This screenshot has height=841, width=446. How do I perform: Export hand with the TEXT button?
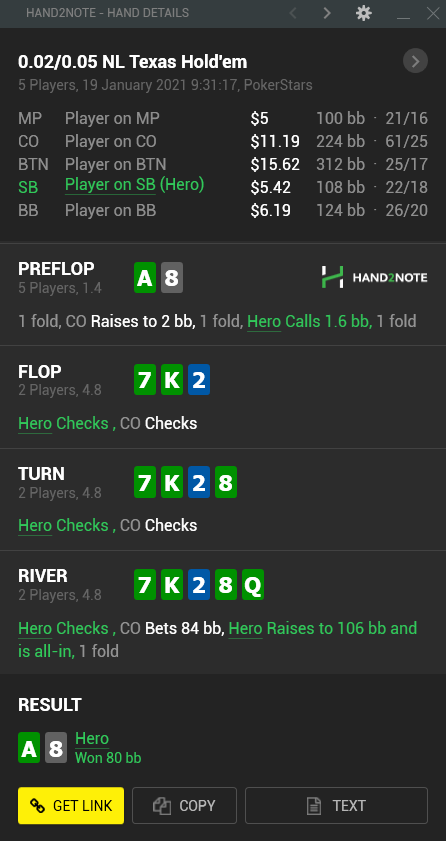click(x=337, y=805)
